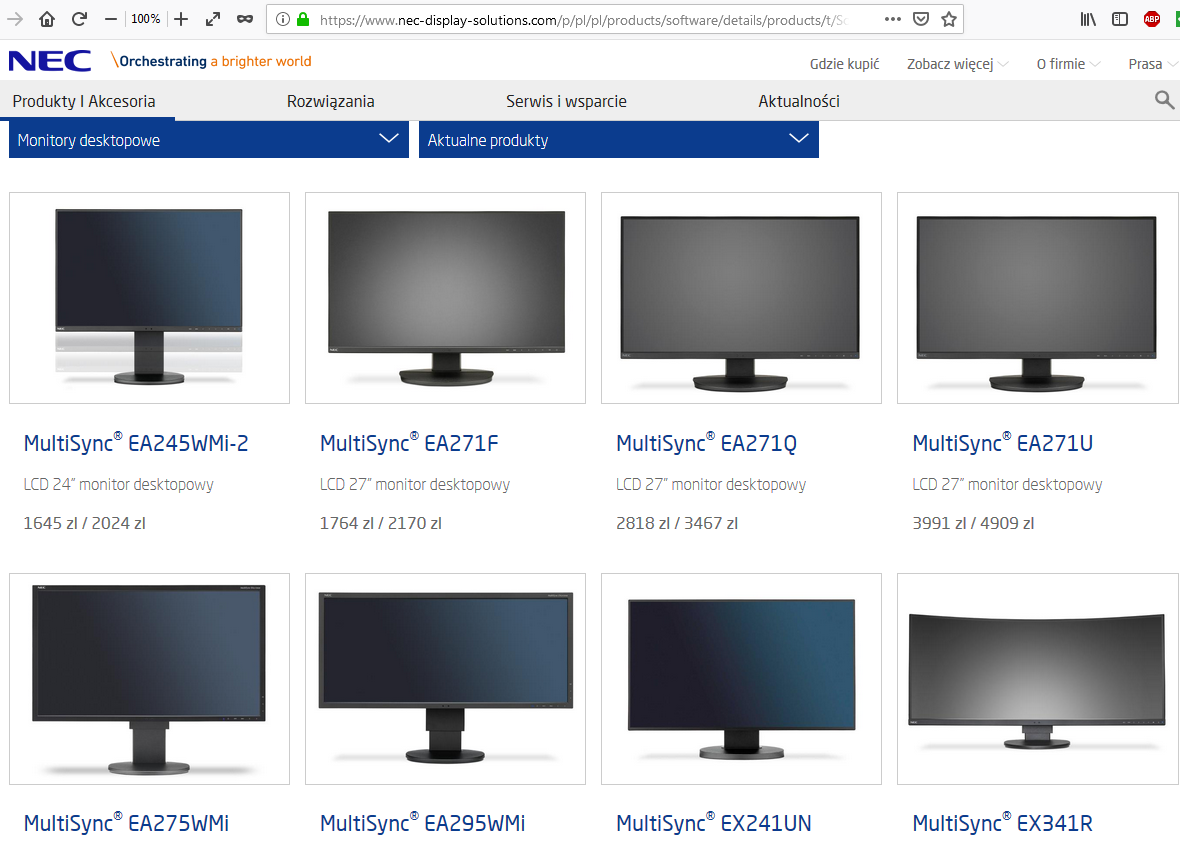Click the EX341R curved monitor thumbnail
The height and width of the screenshot is (855, 1180).
(x=1037, y=678)
